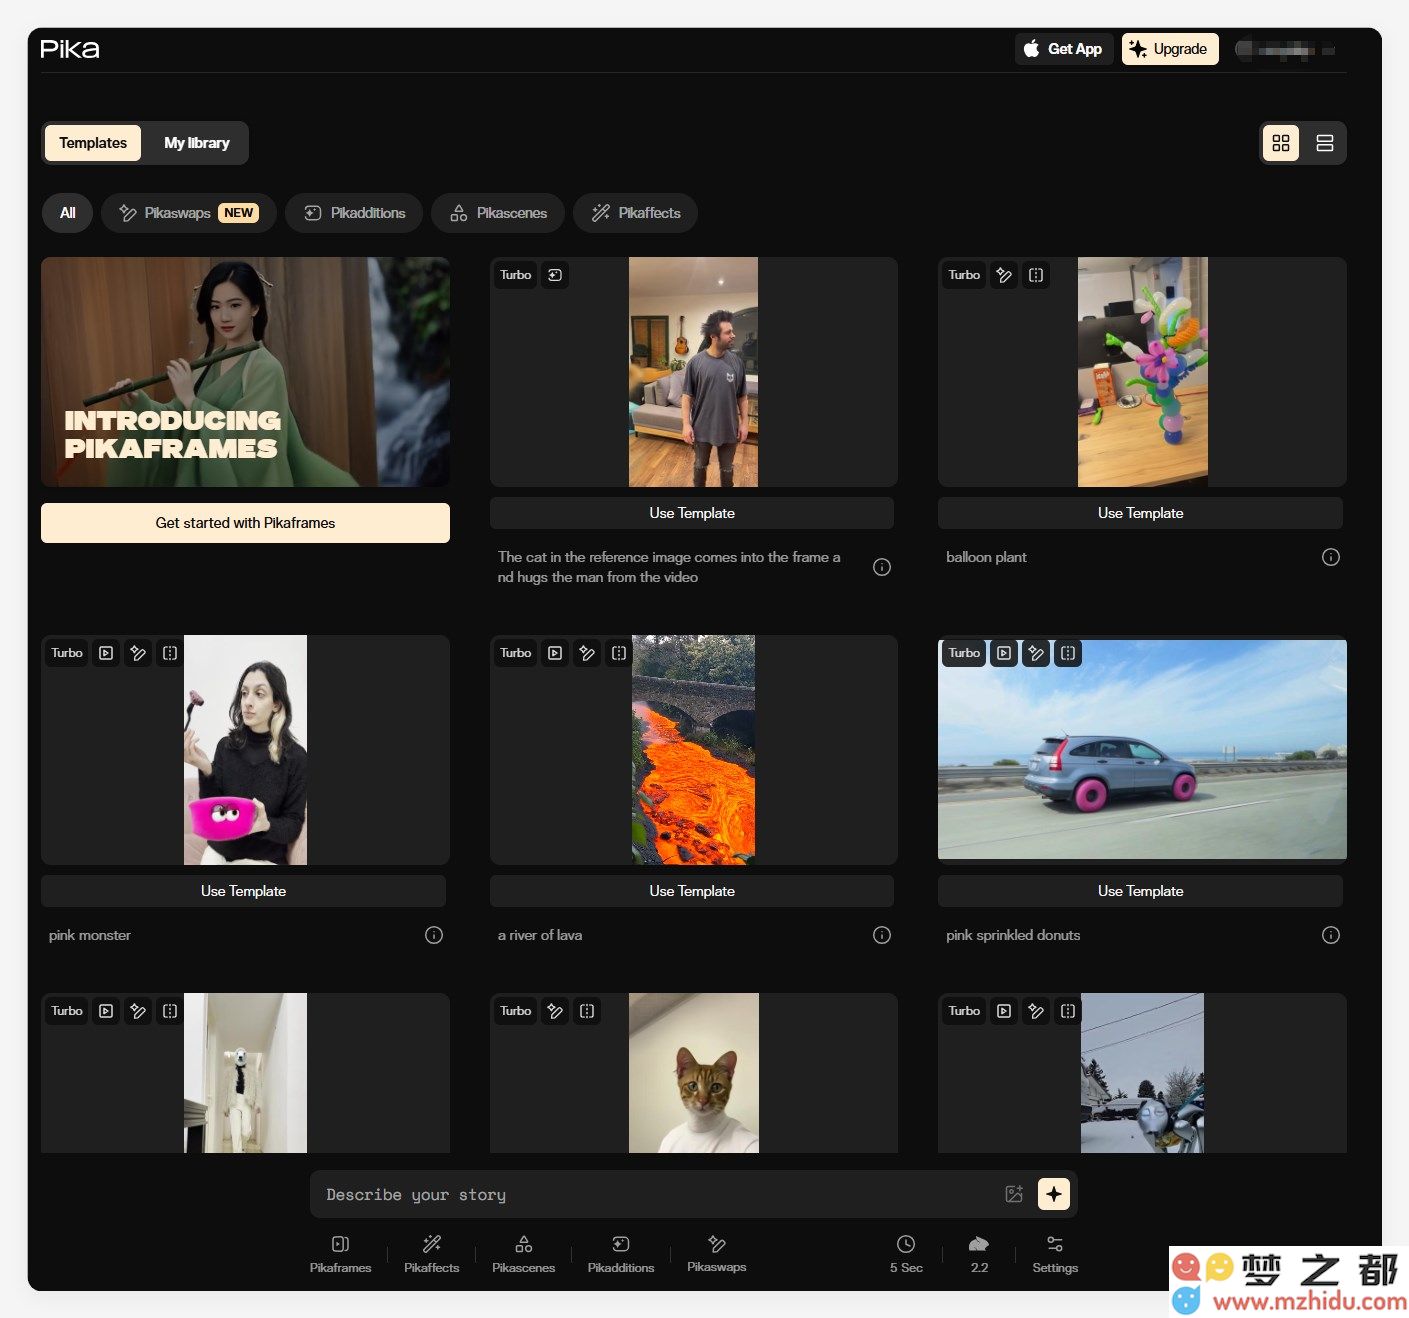Image resolution: width=1409 pixels, height=1318 pixels.
Task: Use Template for pink monster
Action: click(x=243, y=891)
